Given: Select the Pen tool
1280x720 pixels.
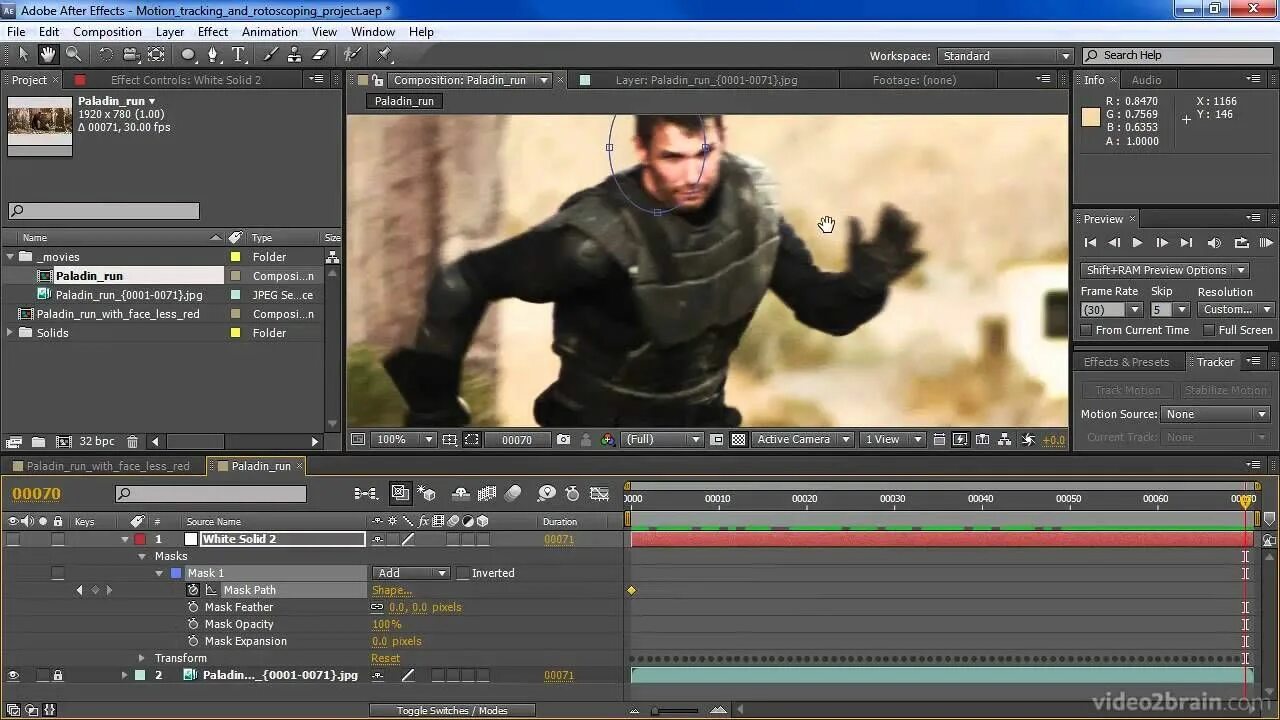Looking at the screenshot, I should [x=213, y=54].
